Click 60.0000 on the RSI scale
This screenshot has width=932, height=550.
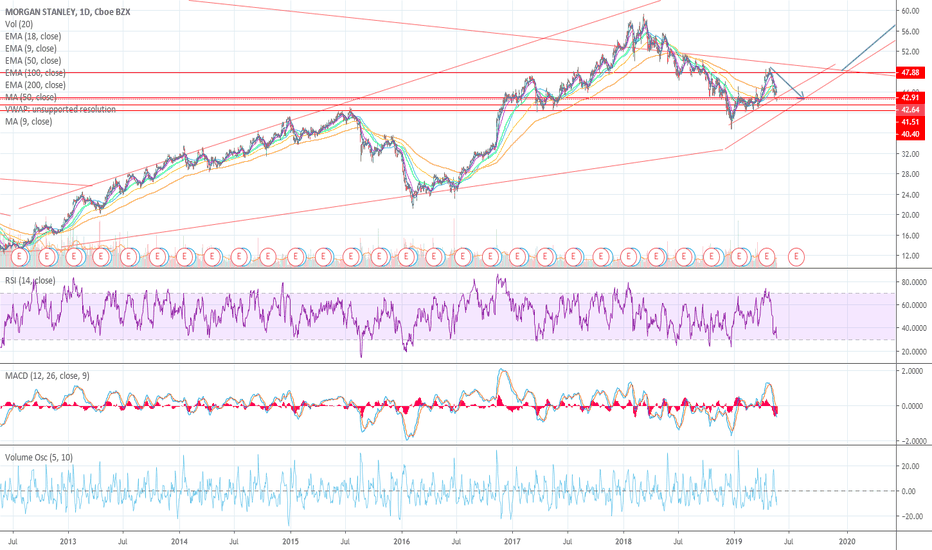914,305
